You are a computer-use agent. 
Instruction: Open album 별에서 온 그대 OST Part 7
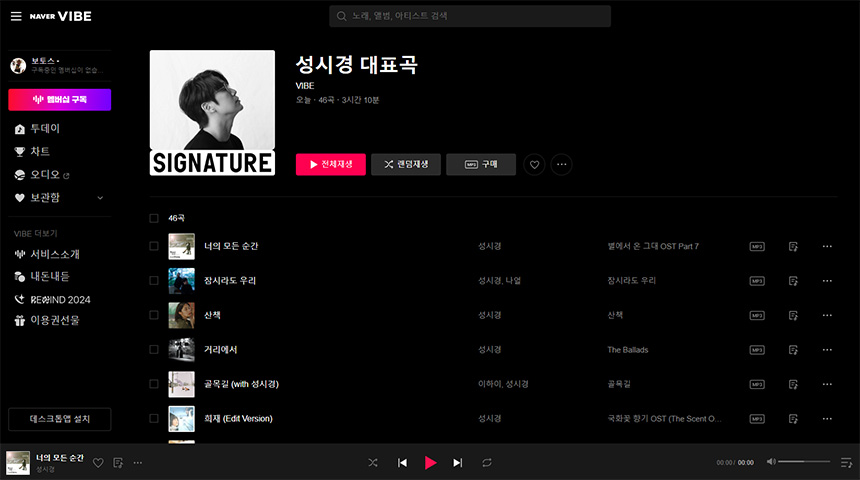[653, 246]
